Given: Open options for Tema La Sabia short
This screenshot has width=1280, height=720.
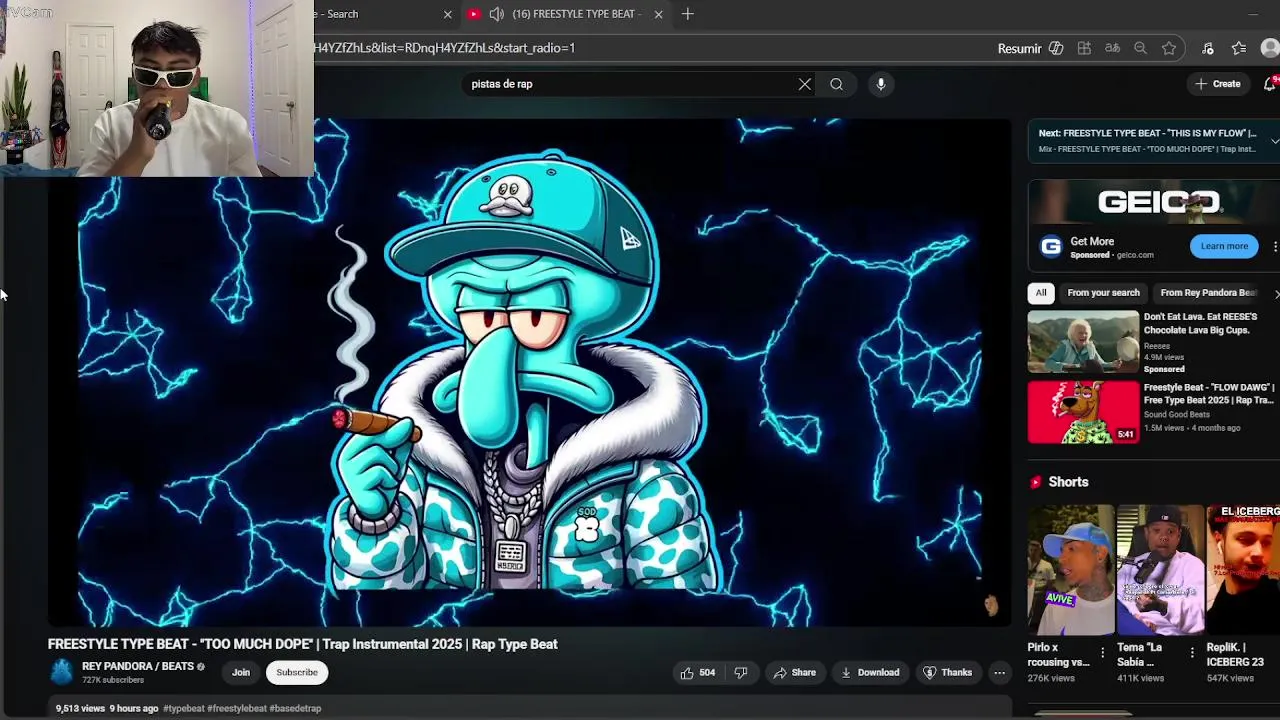Looking at the screenshot, I should 1192,652.
